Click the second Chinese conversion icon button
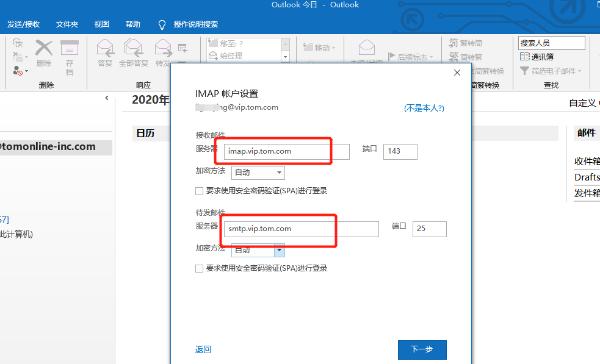This screenshot has width=600, height=364. click(x=466, y=57)
